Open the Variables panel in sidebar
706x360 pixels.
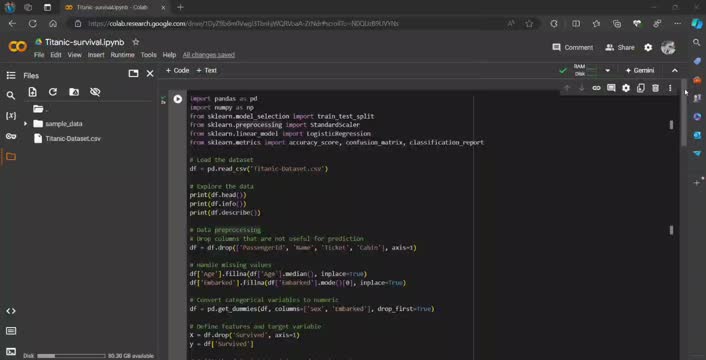click(x=11, y=116)
